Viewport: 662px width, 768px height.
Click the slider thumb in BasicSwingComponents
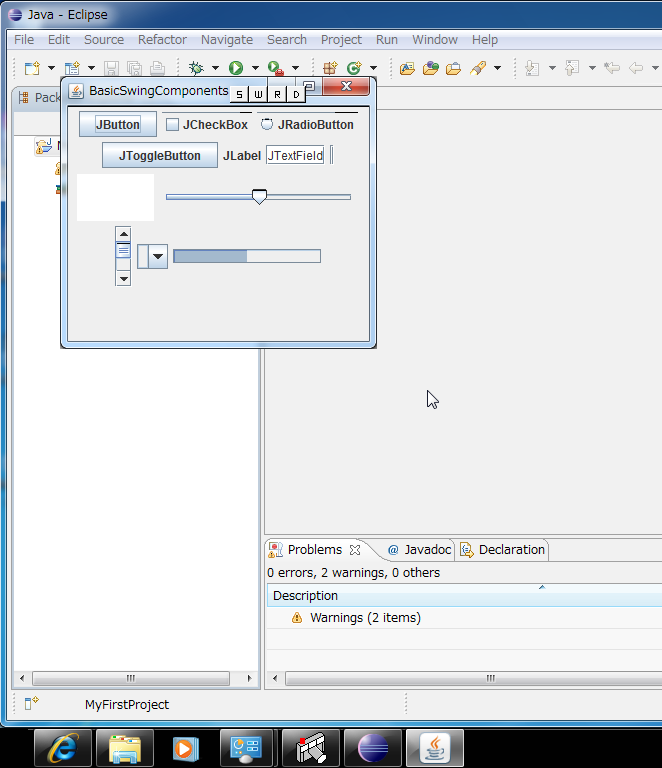click(x=259, y=197)
